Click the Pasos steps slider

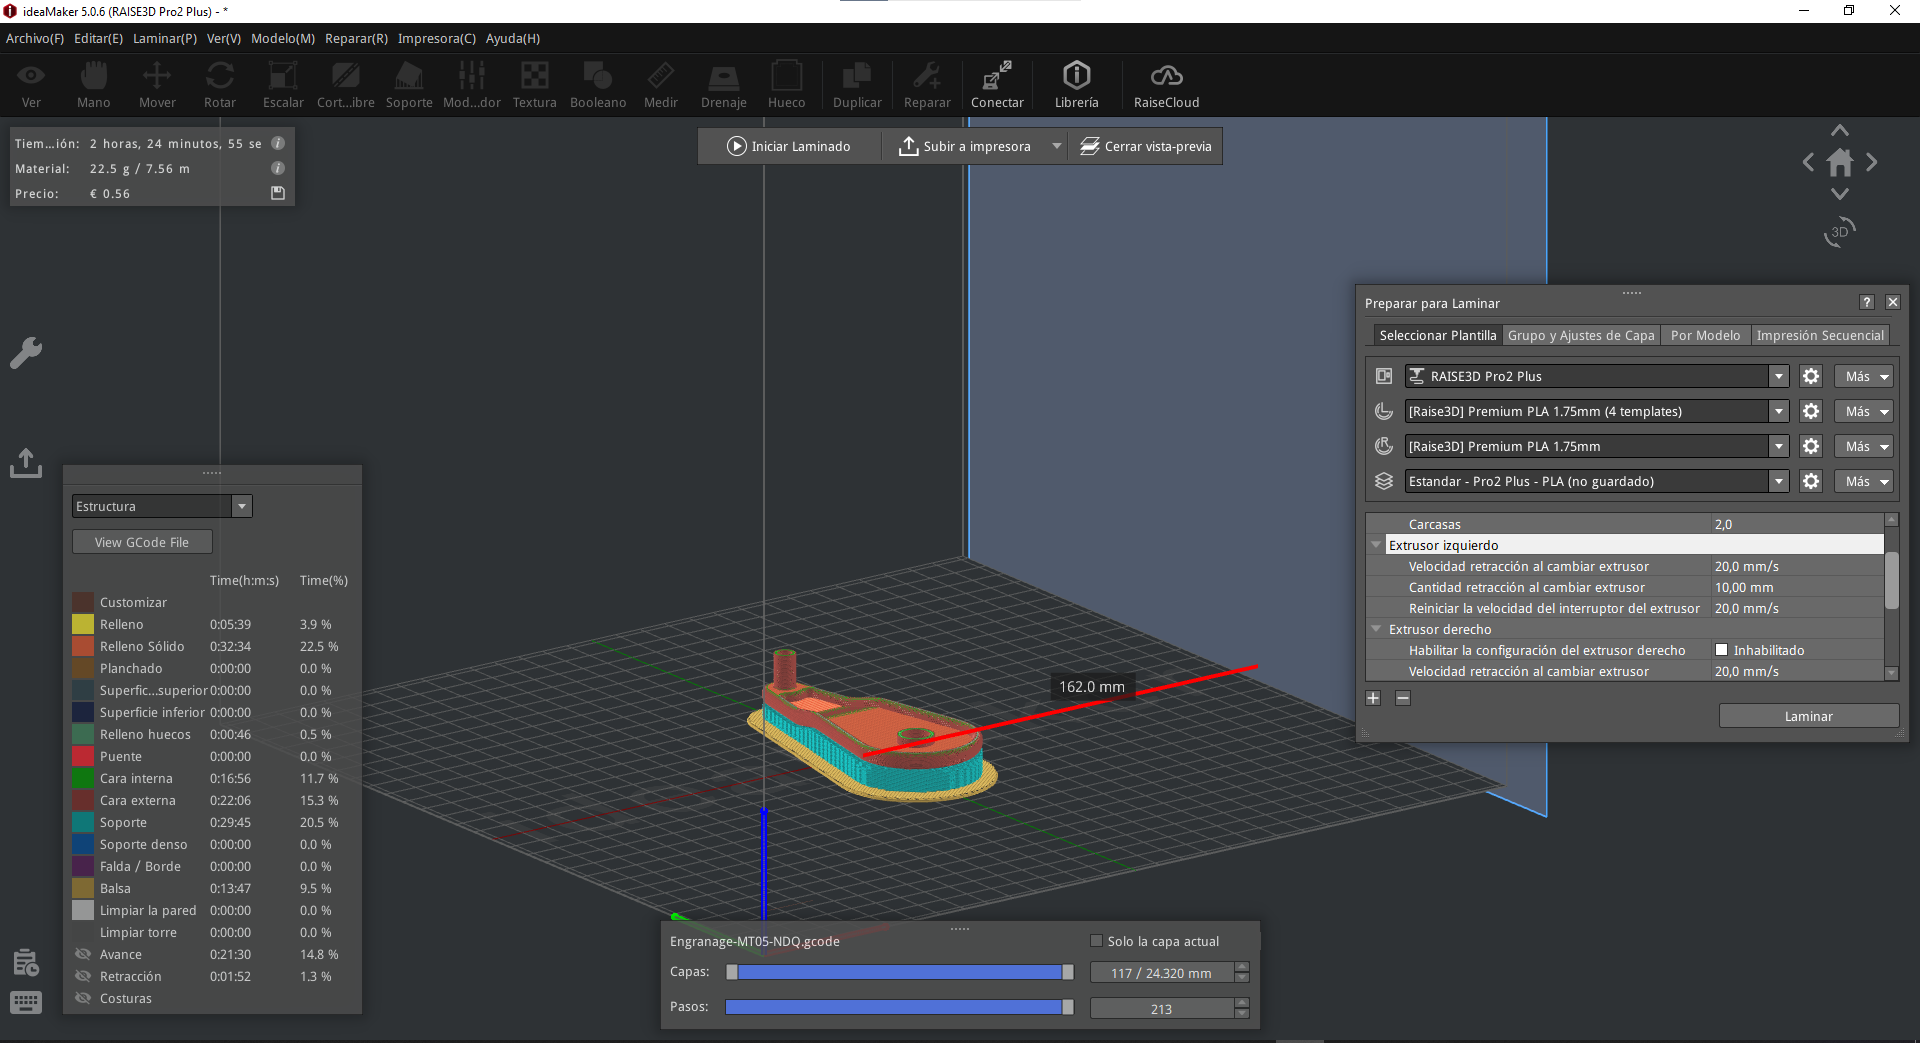pos(899,1007)
